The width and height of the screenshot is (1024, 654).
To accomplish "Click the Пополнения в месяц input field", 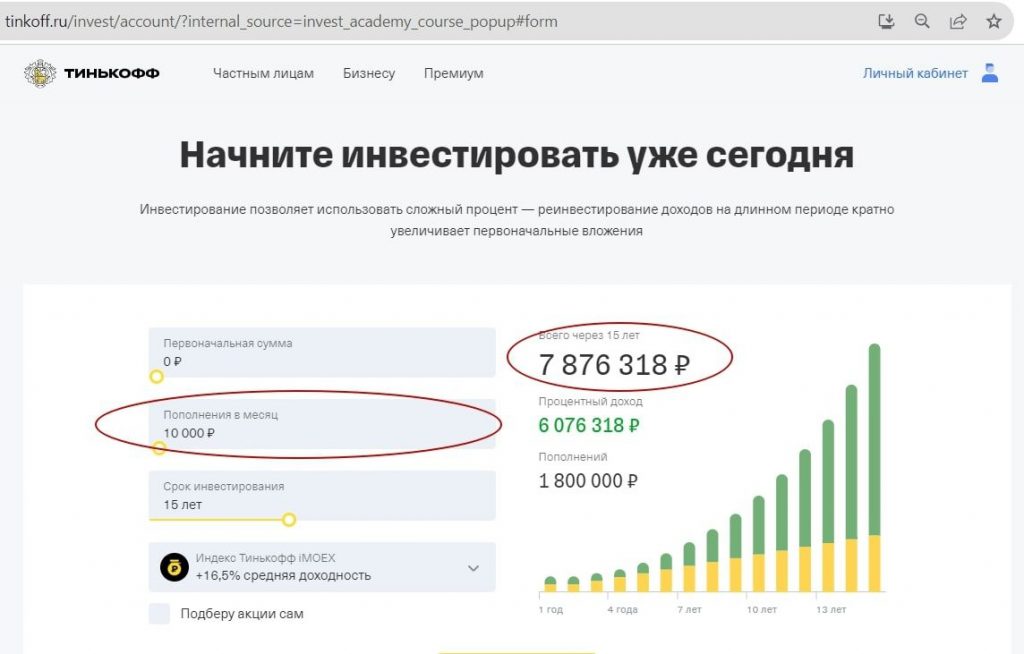I will (x=322, y=424).
